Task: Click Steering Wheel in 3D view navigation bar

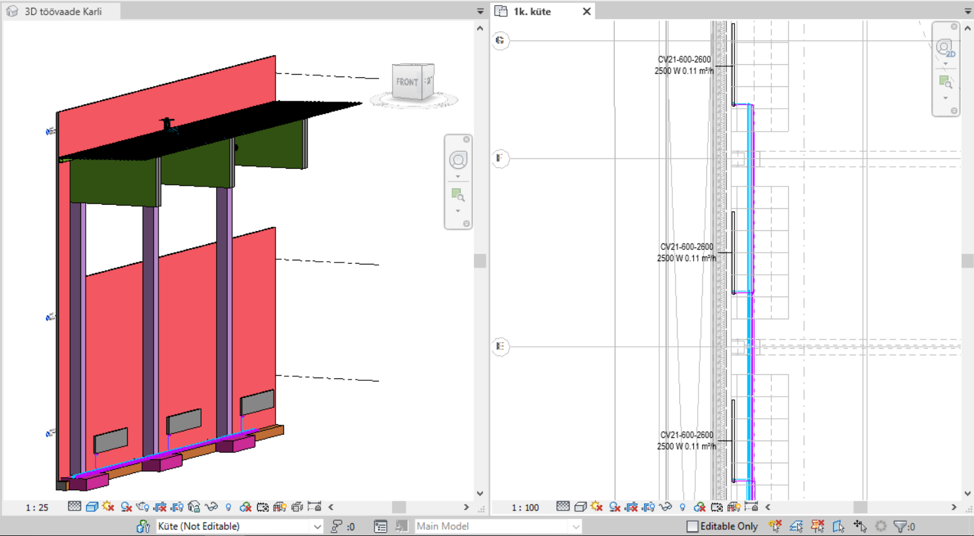Action: [x=458, y=160]
